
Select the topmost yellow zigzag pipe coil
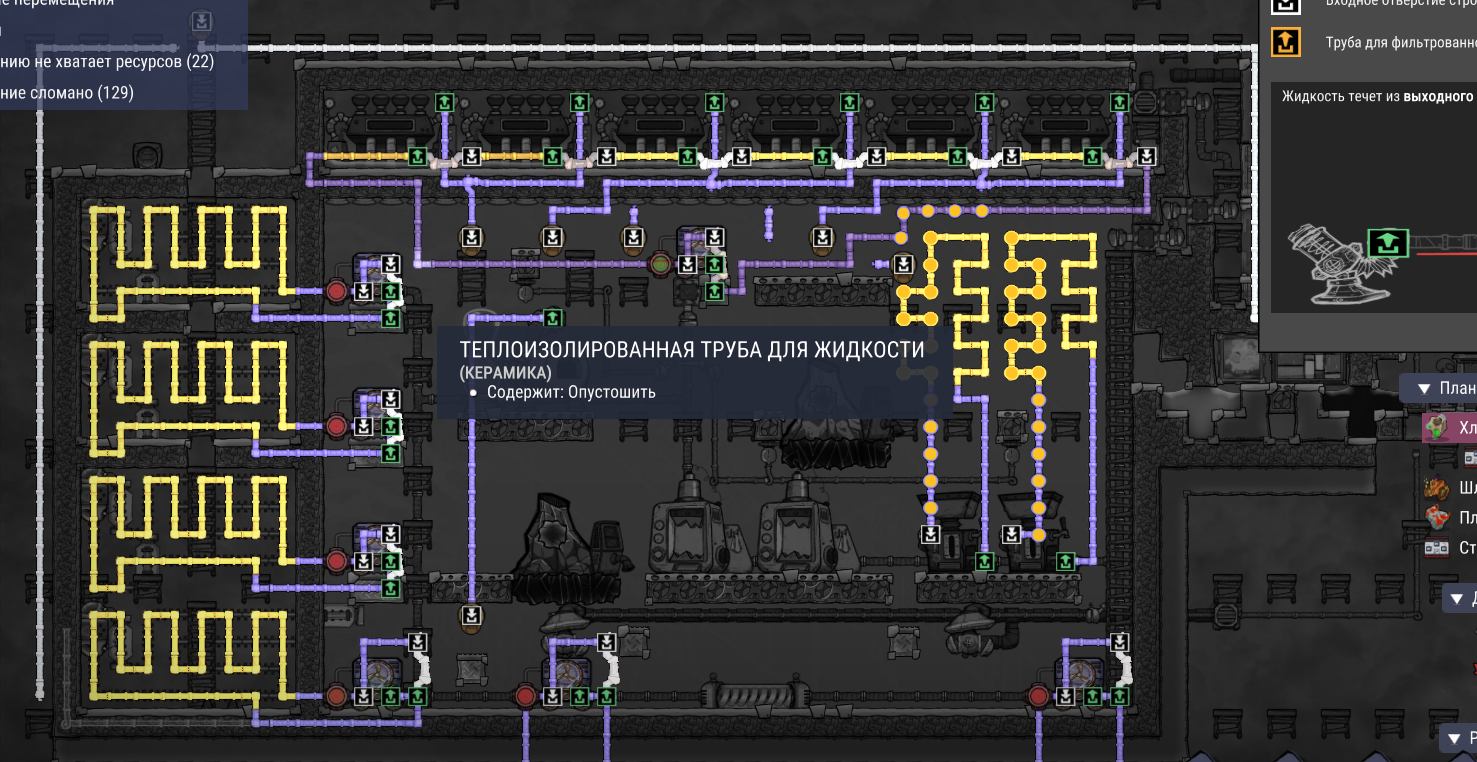188,262
